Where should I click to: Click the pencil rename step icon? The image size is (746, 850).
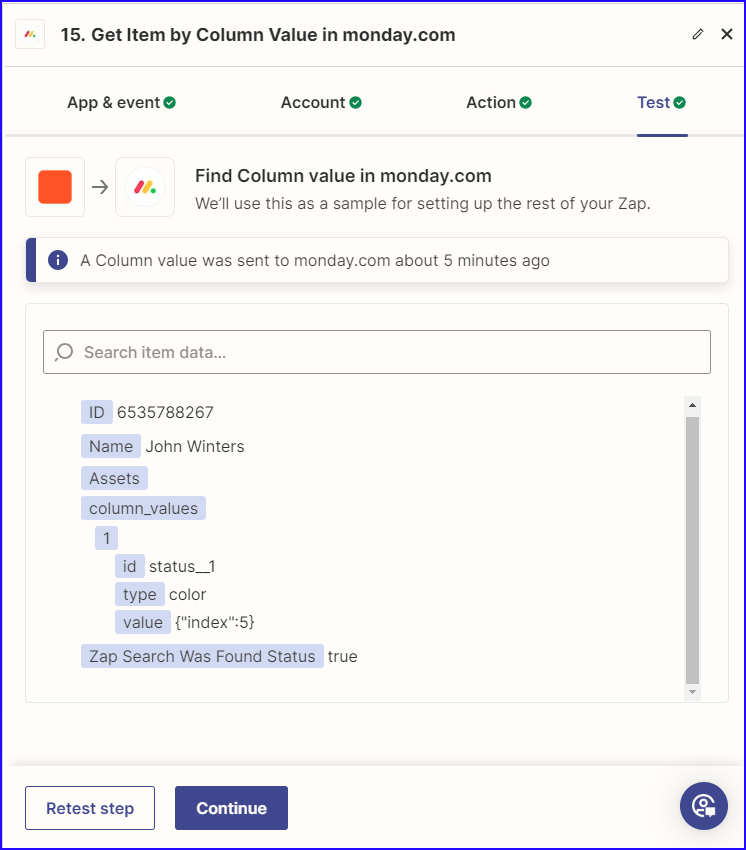(698, 34)
